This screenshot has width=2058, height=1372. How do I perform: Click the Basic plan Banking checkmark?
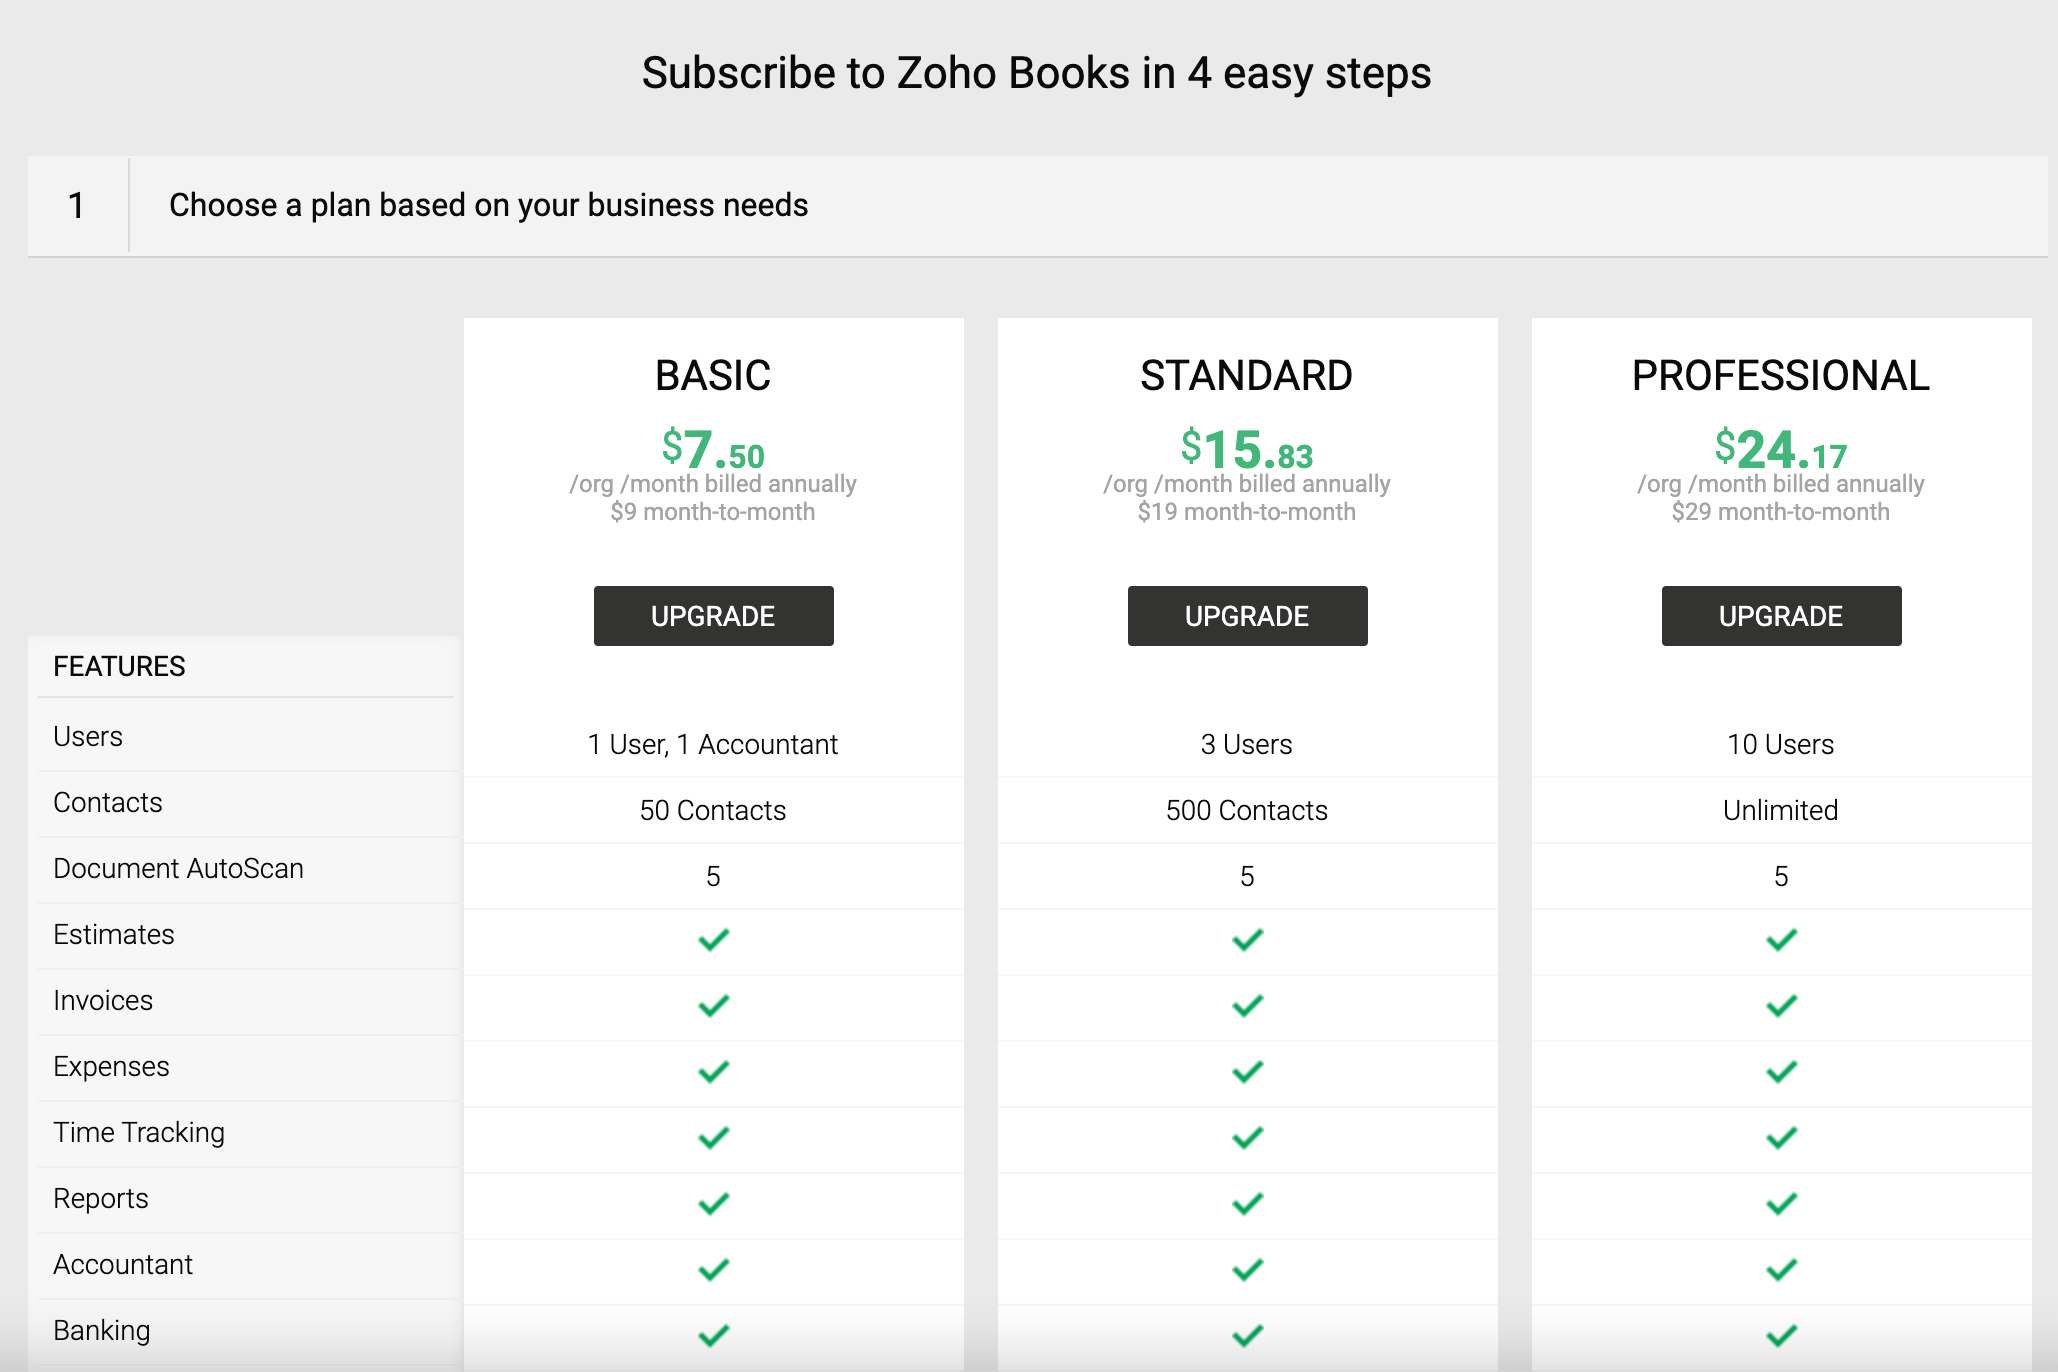713,1335
